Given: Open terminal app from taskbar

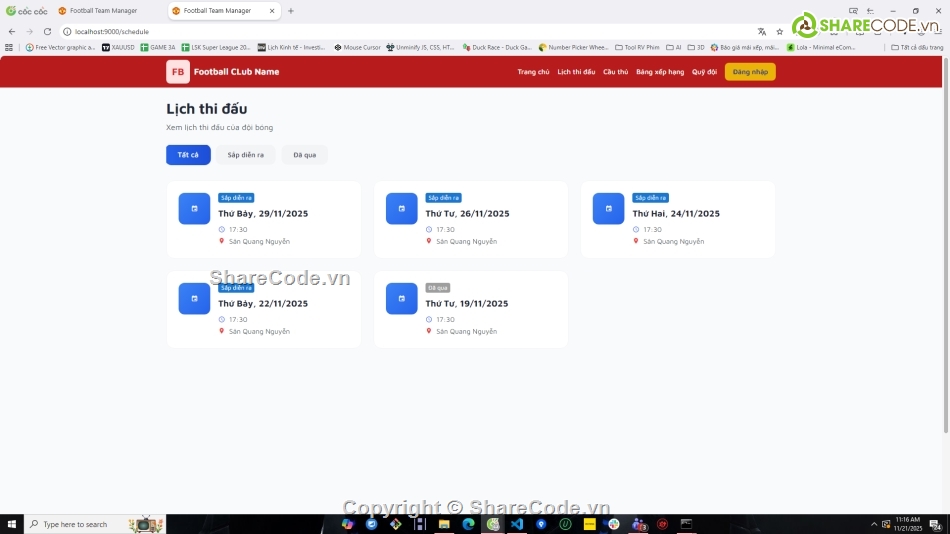Looking at the screenshot, I should 686,524.
